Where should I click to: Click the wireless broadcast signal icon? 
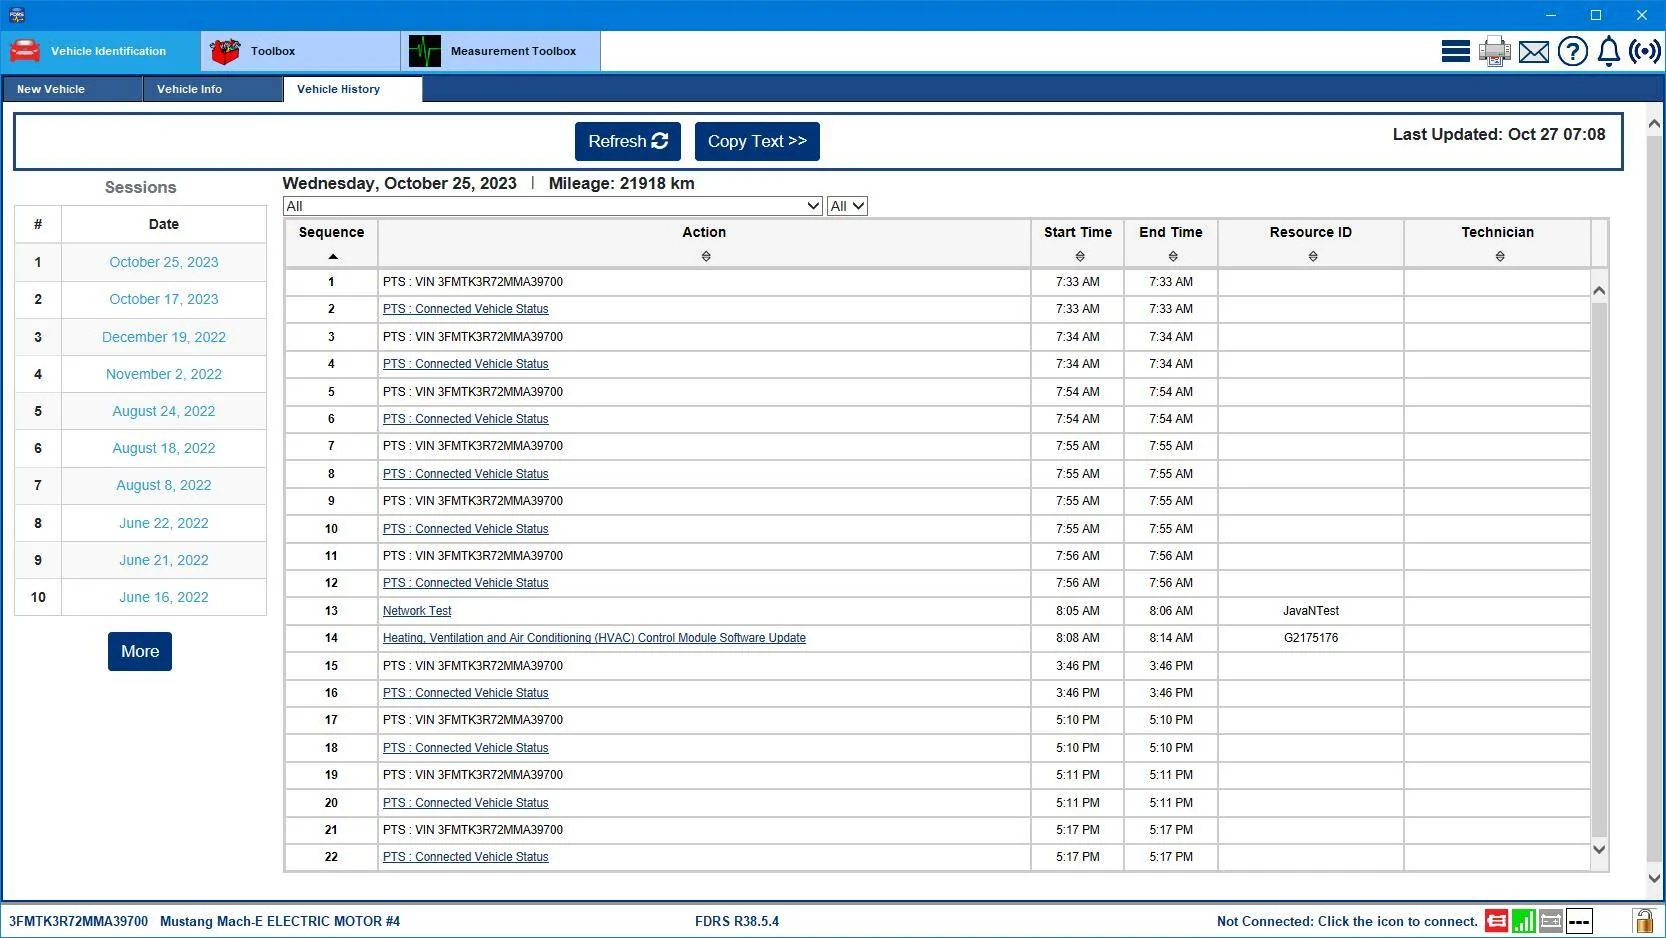pyautogui.click(x=1644, y=51)
